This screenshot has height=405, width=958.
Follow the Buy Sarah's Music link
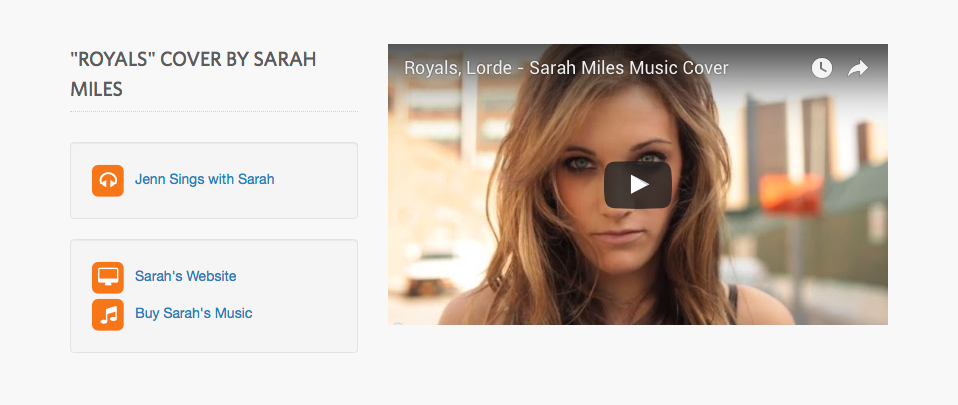tap(194, 313)
